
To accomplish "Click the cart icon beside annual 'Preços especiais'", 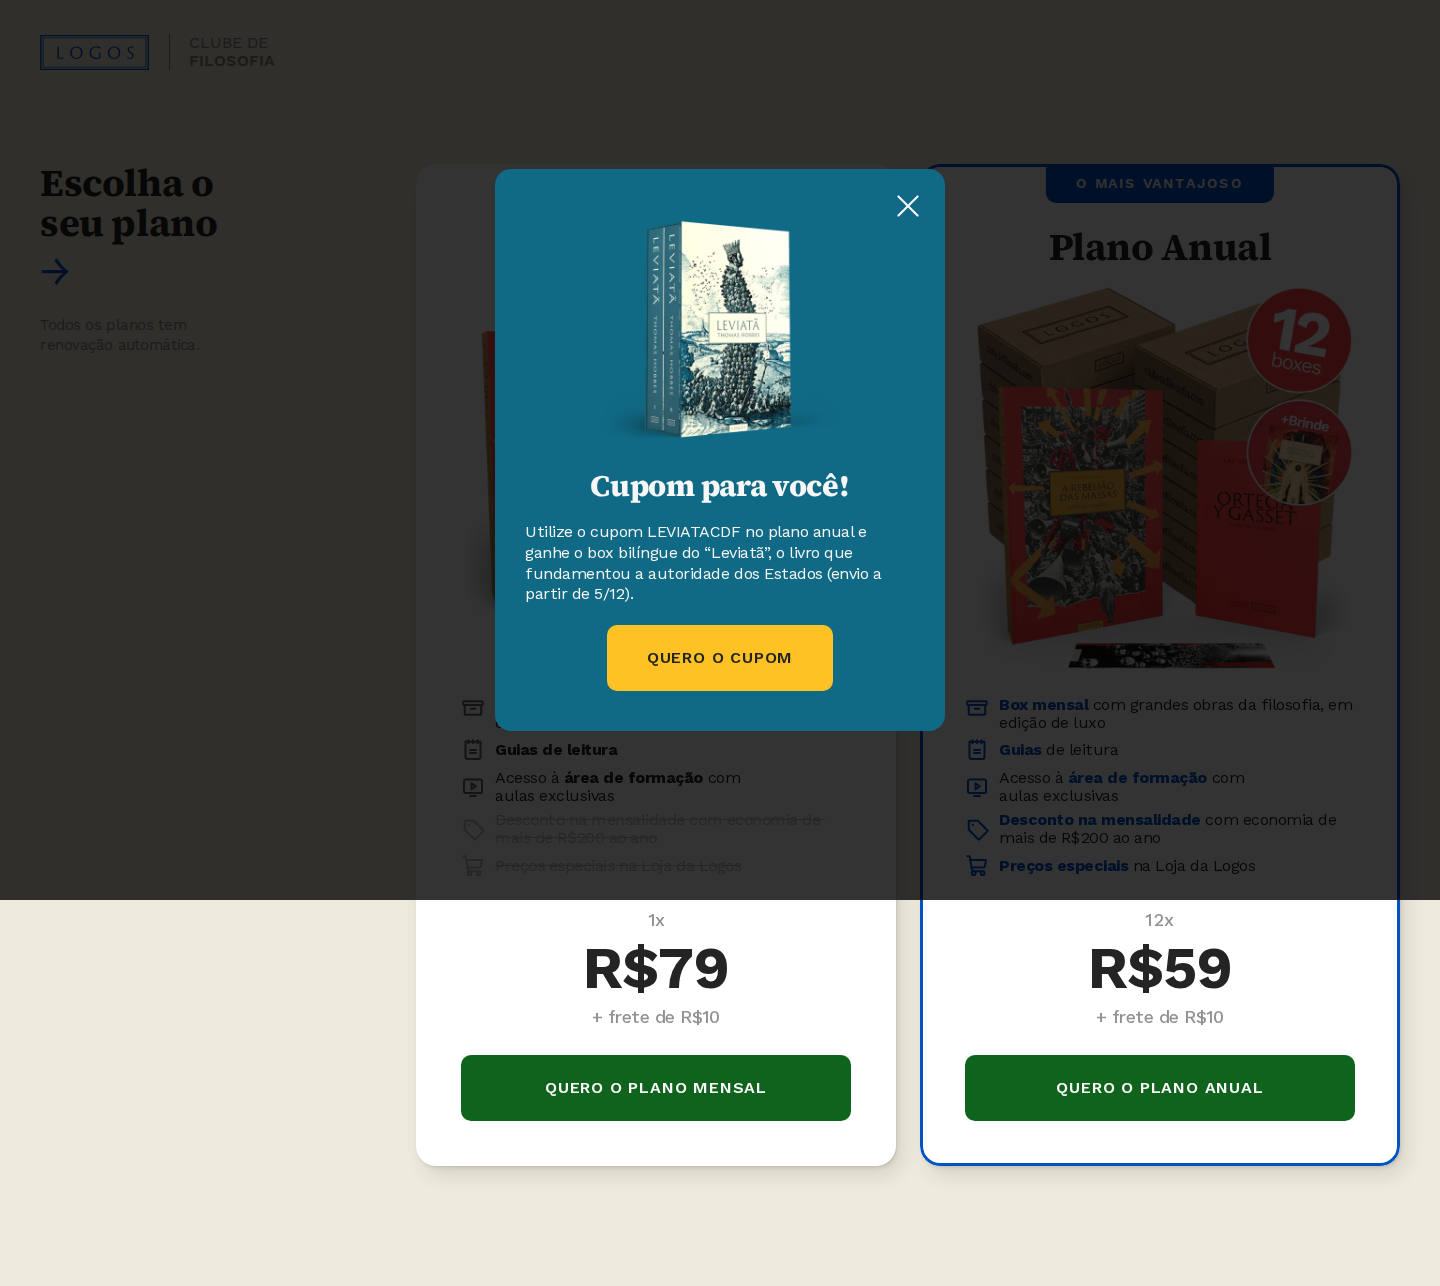I will pos(977,866).
